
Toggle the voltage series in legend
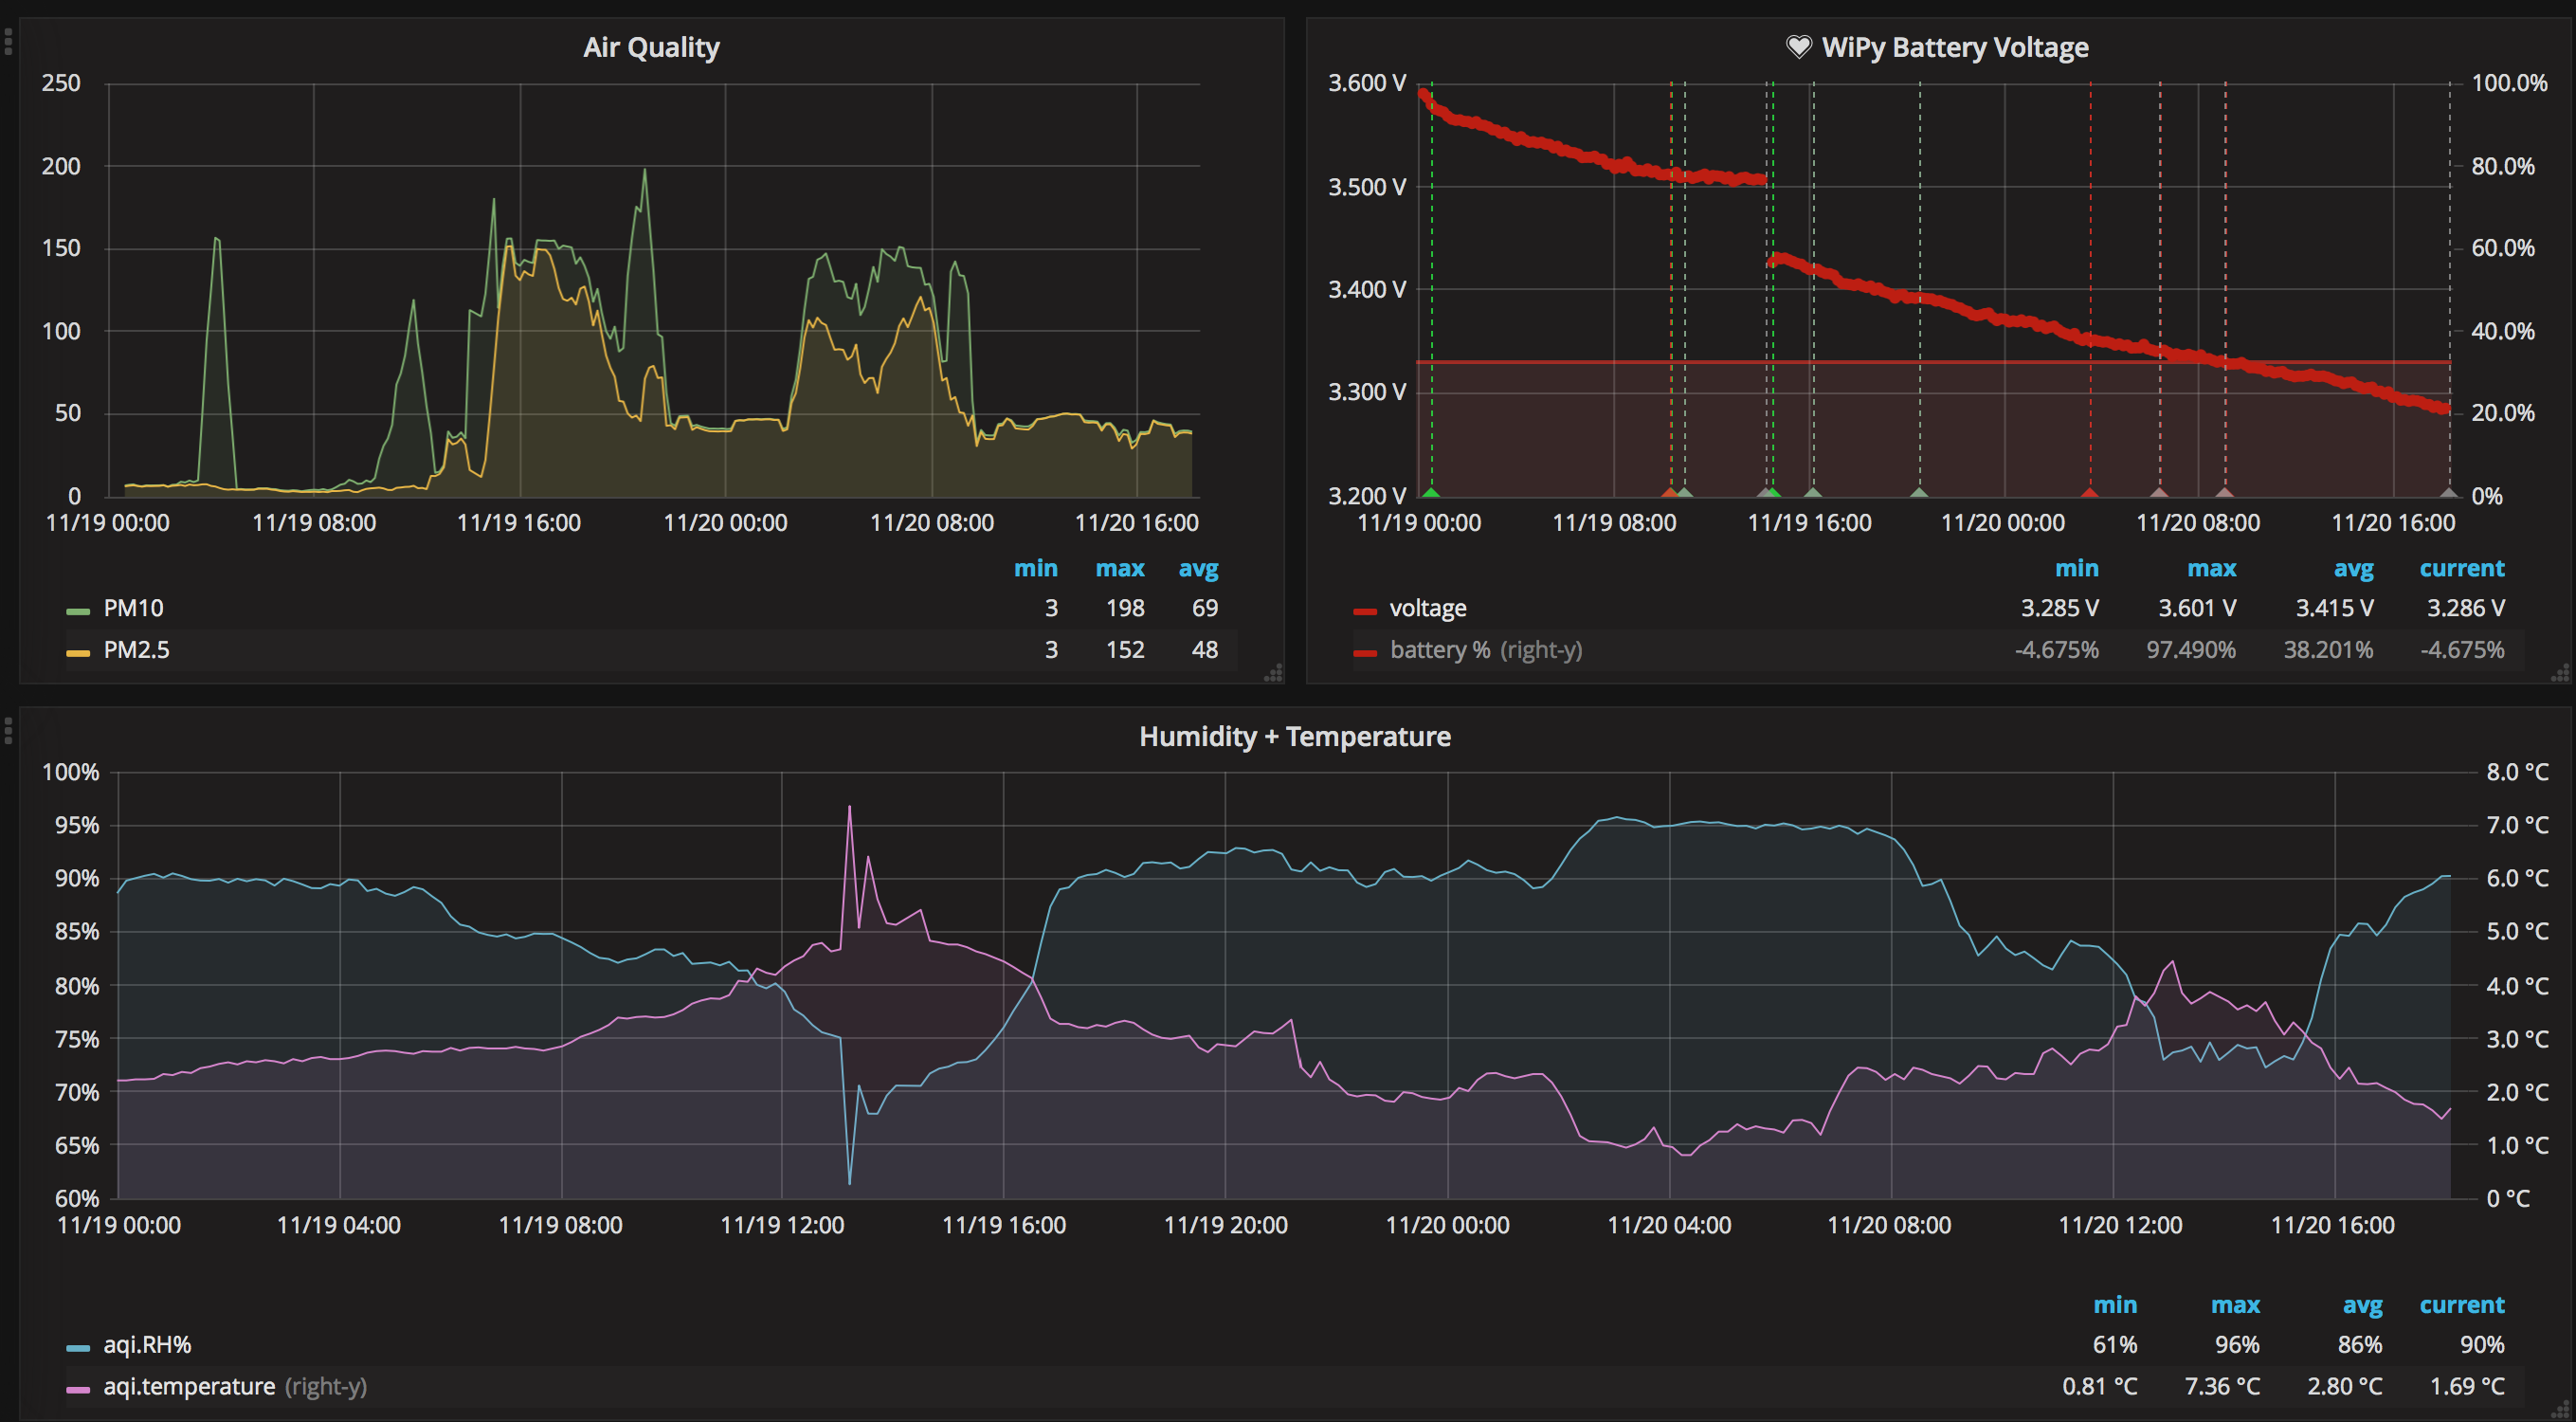1428,608
